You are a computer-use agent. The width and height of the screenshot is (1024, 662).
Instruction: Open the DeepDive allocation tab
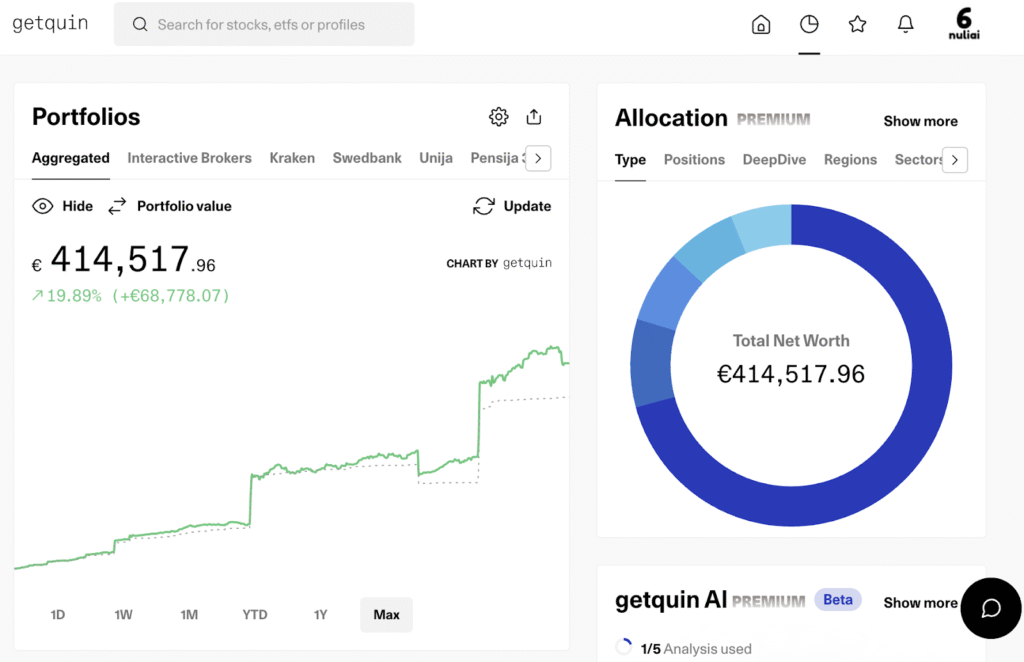[x=774, y=160]
